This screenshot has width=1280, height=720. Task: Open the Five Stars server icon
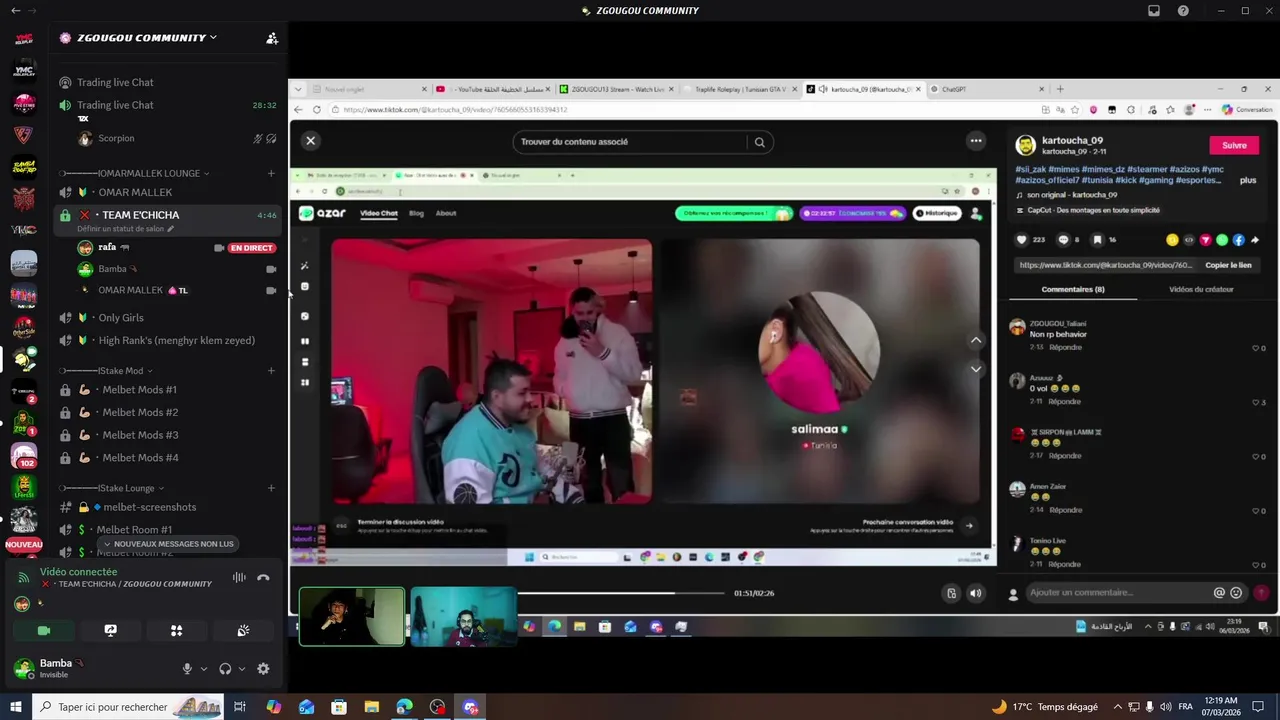24,103
